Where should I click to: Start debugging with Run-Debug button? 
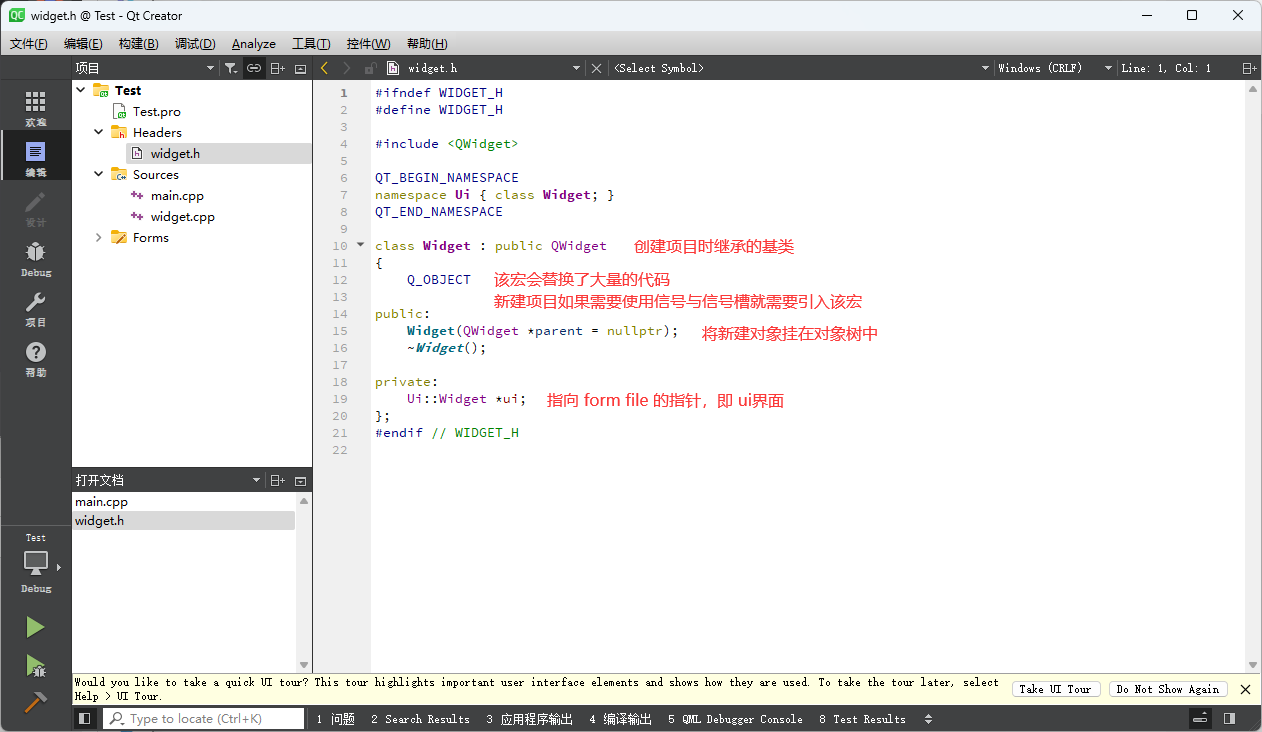pos(36,665)
